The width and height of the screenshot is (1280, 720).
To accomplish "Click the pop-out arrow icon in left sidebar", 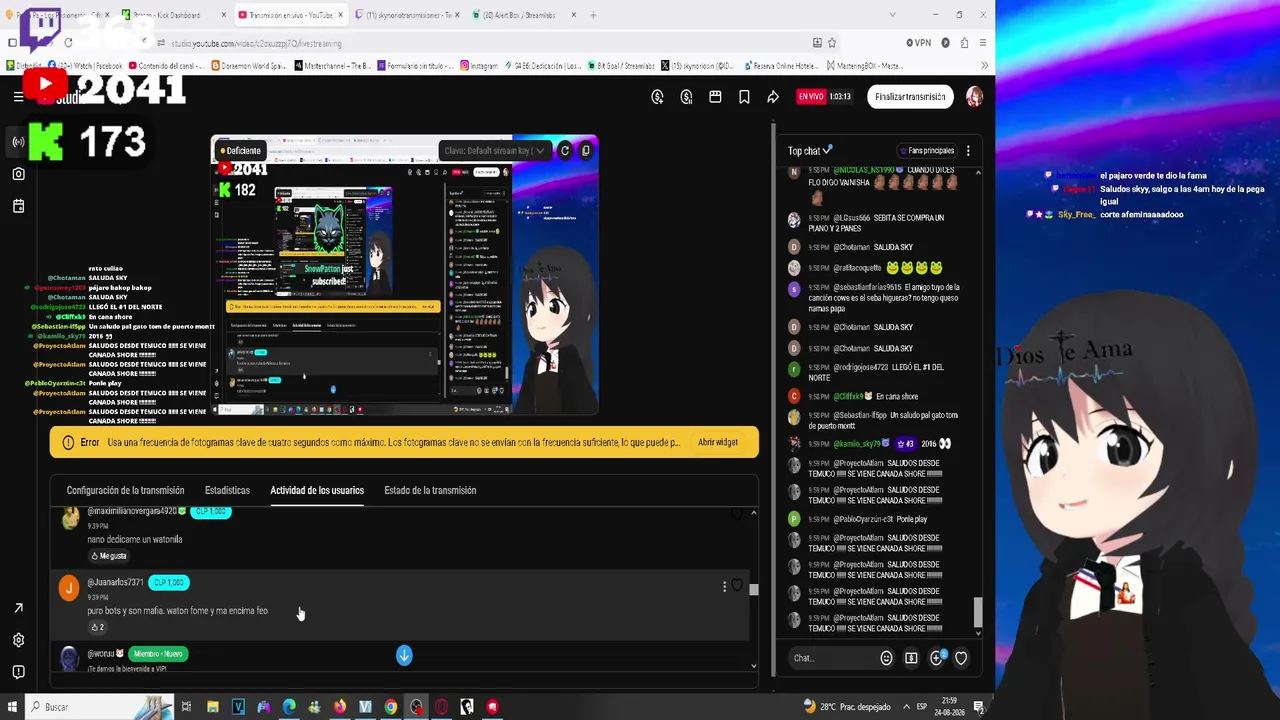I will coord(18,608).
